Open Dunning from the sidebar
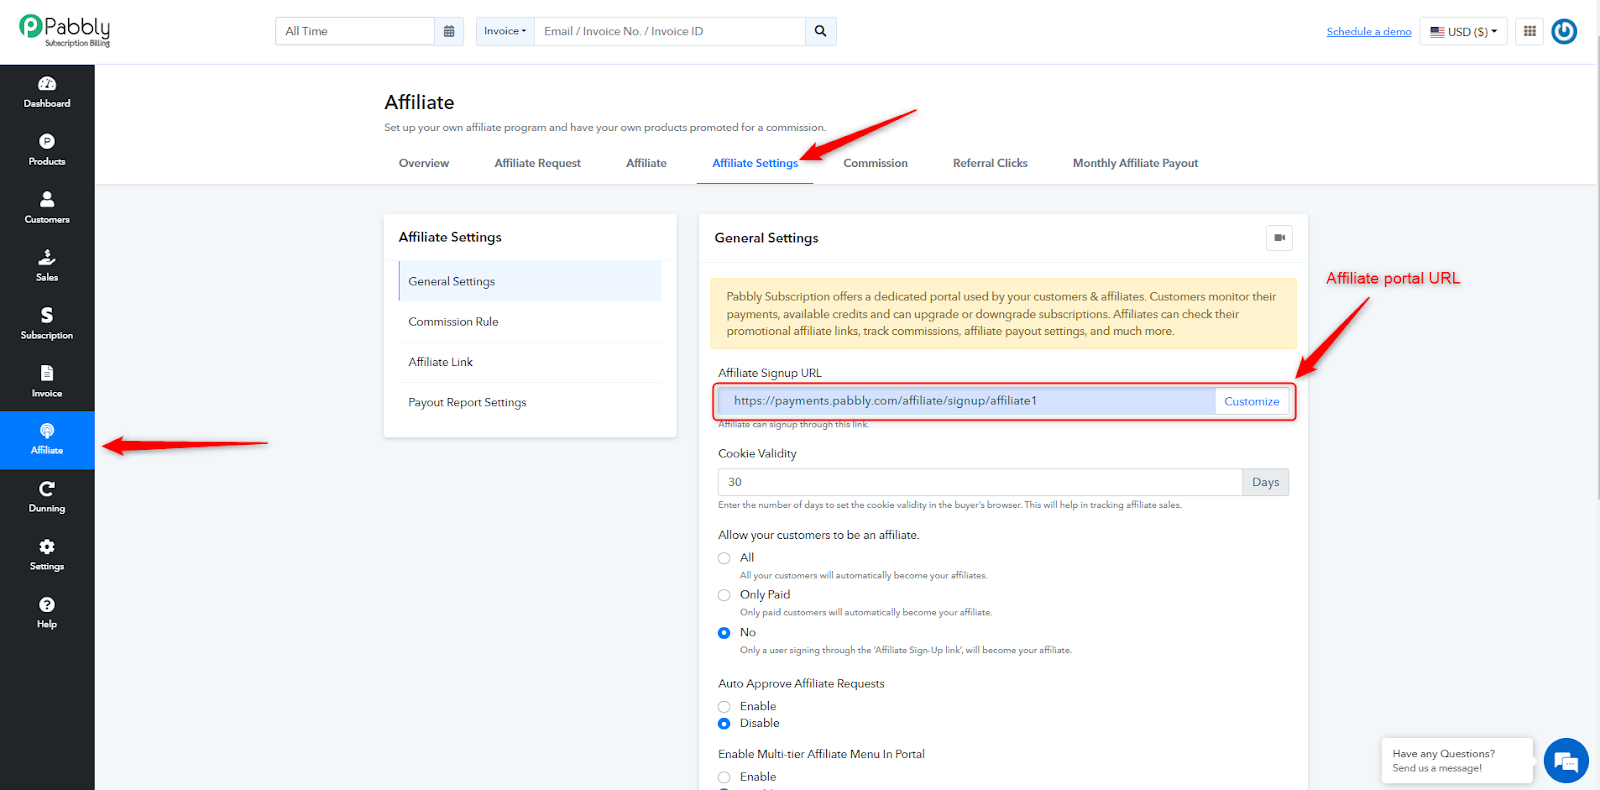1600x790 pixels. [47, 497]
